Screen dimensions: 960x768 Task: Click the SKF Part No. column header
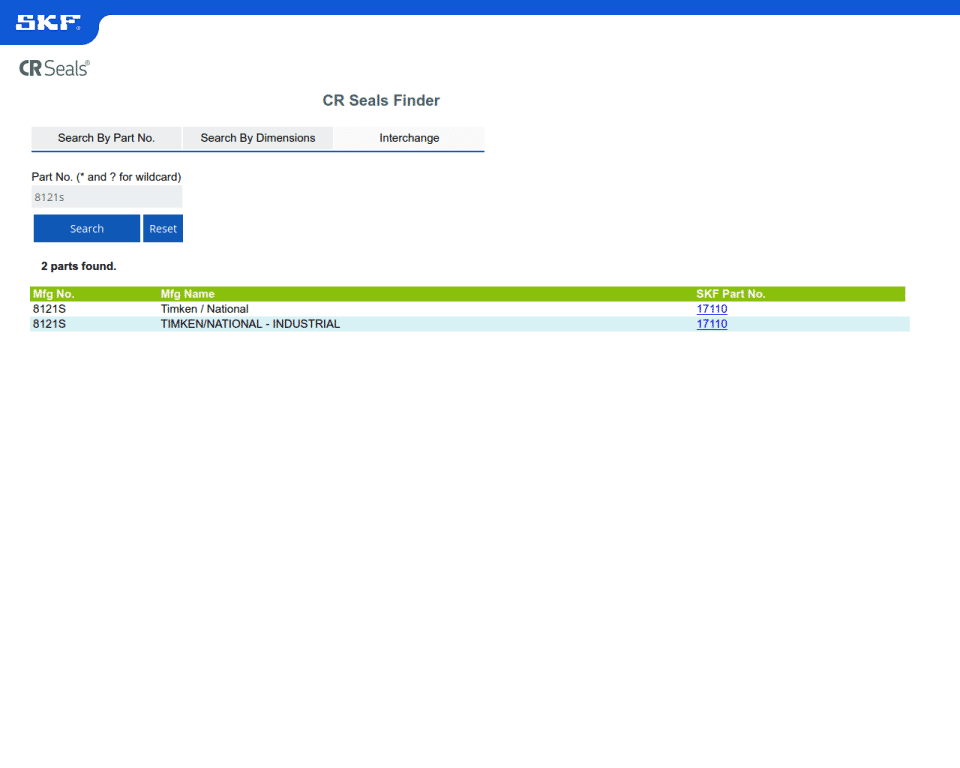coord(731,294)
